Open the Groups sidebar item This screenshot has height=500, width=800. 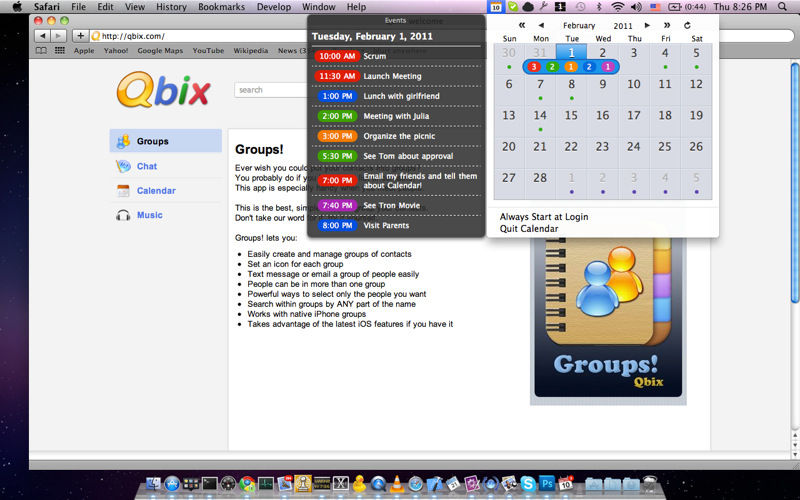[166, 141]
